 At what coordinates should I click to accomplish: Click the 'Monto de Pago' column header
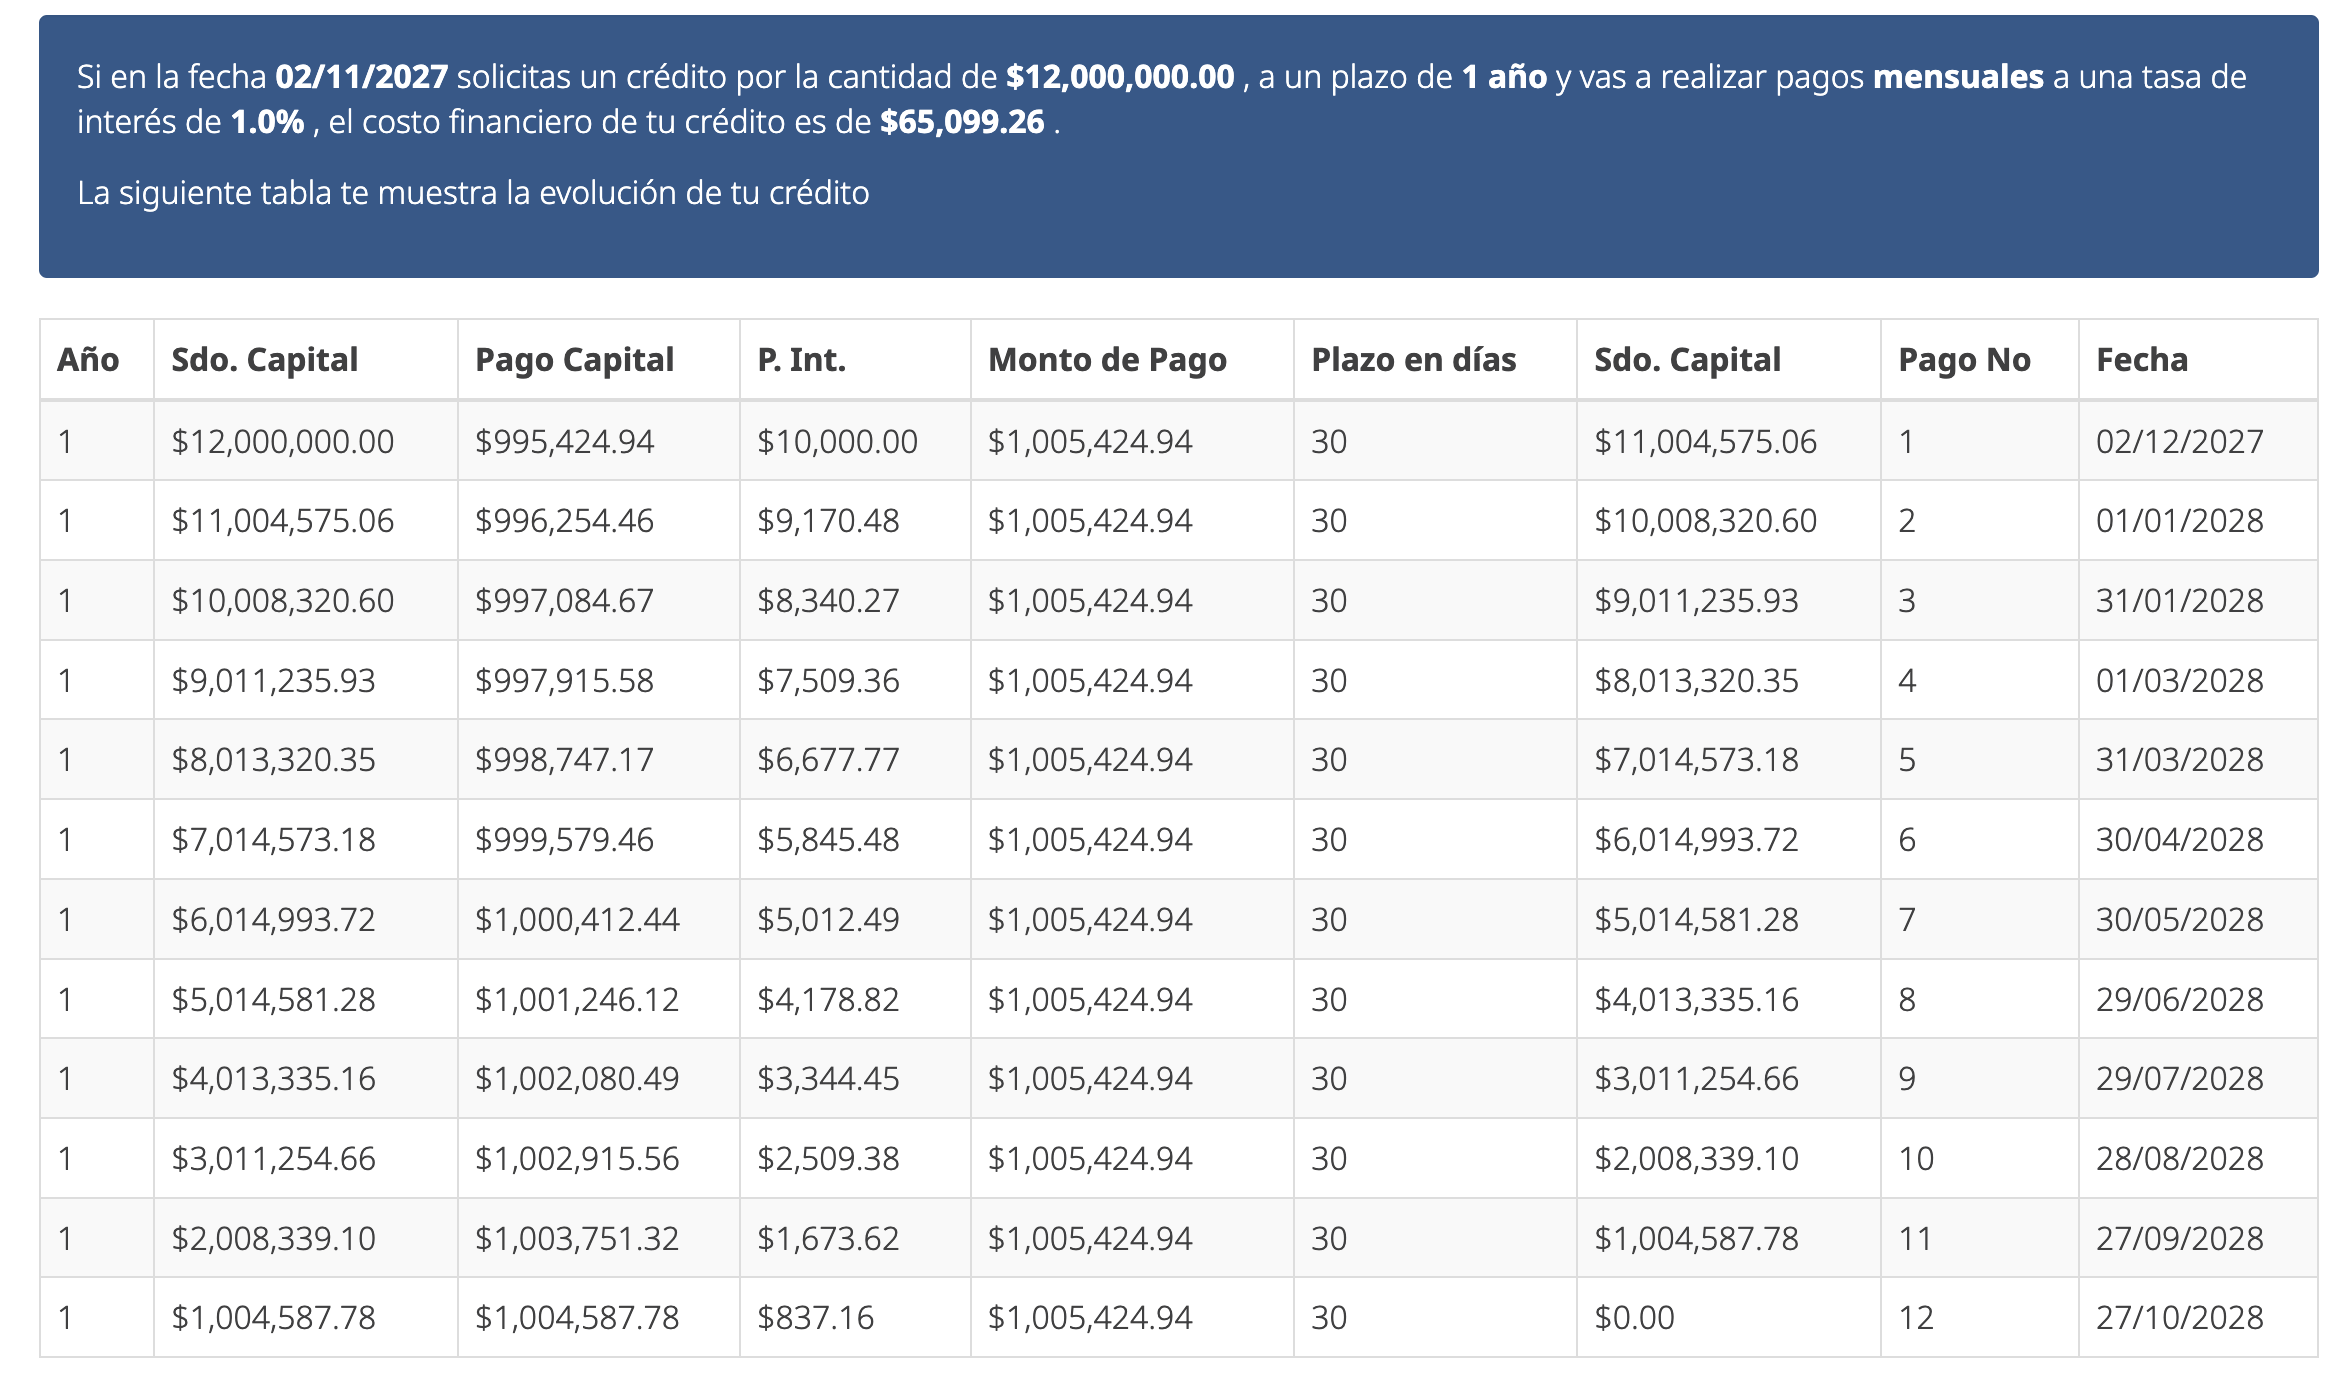pyautogui.click(x=1132, y=360)
